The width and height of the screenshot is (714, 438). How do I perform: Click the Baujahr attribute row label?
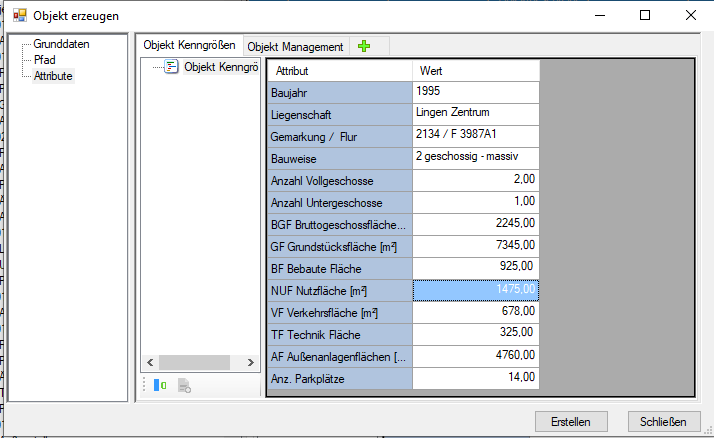coord(340,92)
